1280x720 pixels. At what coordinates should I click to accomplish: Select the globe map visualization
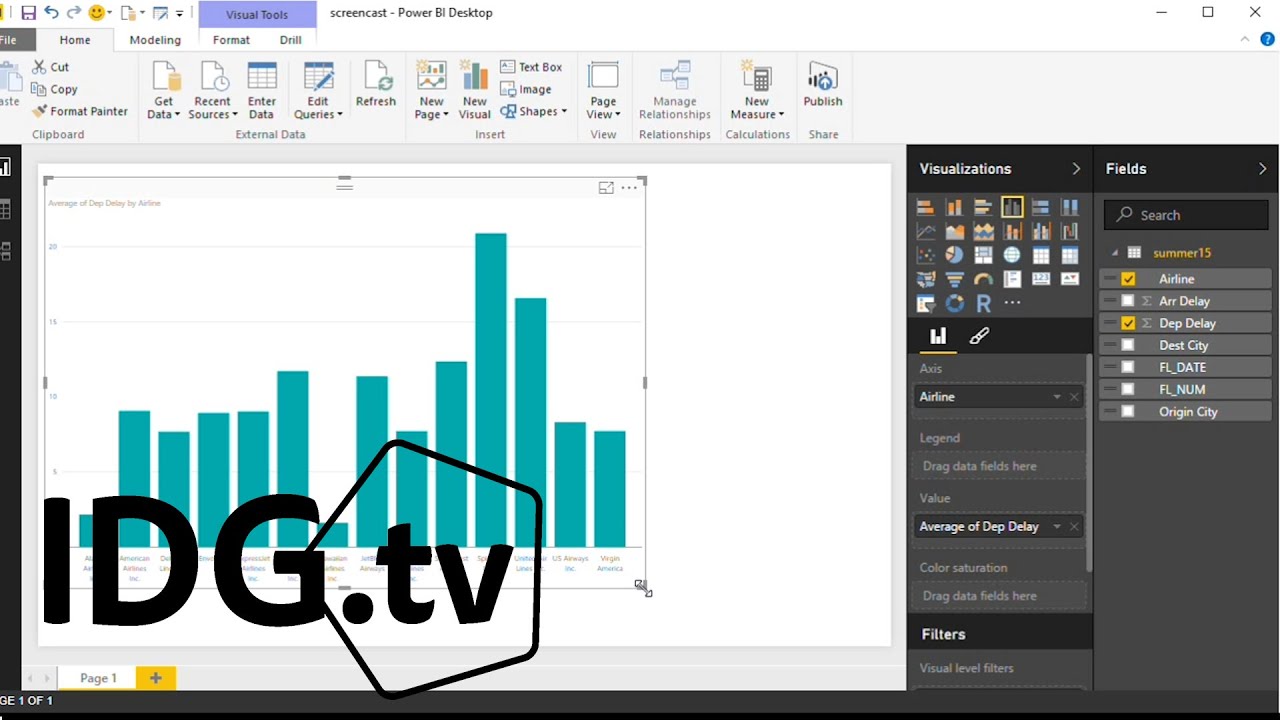point(1012,255)
